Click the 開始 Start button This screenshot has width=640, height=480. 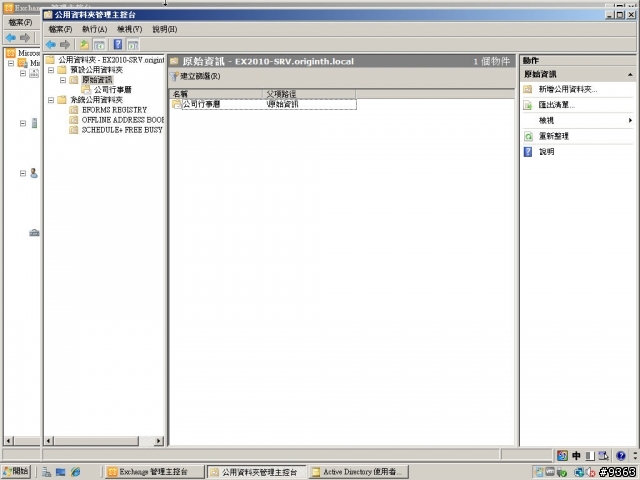tap(16, 471)
